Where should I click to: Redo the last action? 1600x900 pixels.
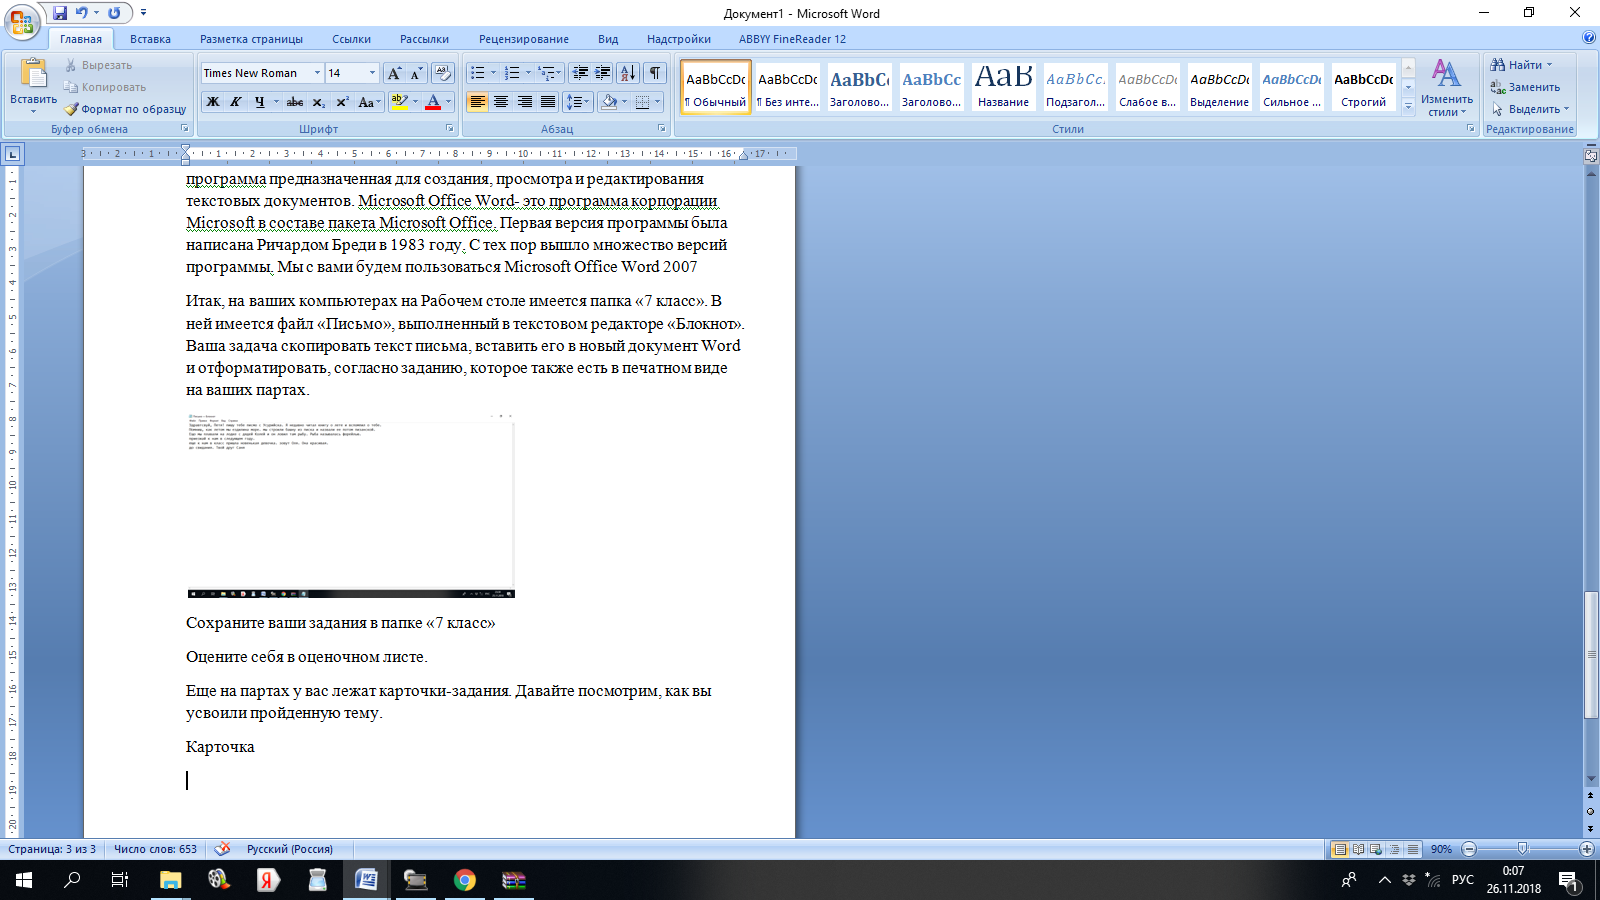pyautogui.click(x=114, y=13)
